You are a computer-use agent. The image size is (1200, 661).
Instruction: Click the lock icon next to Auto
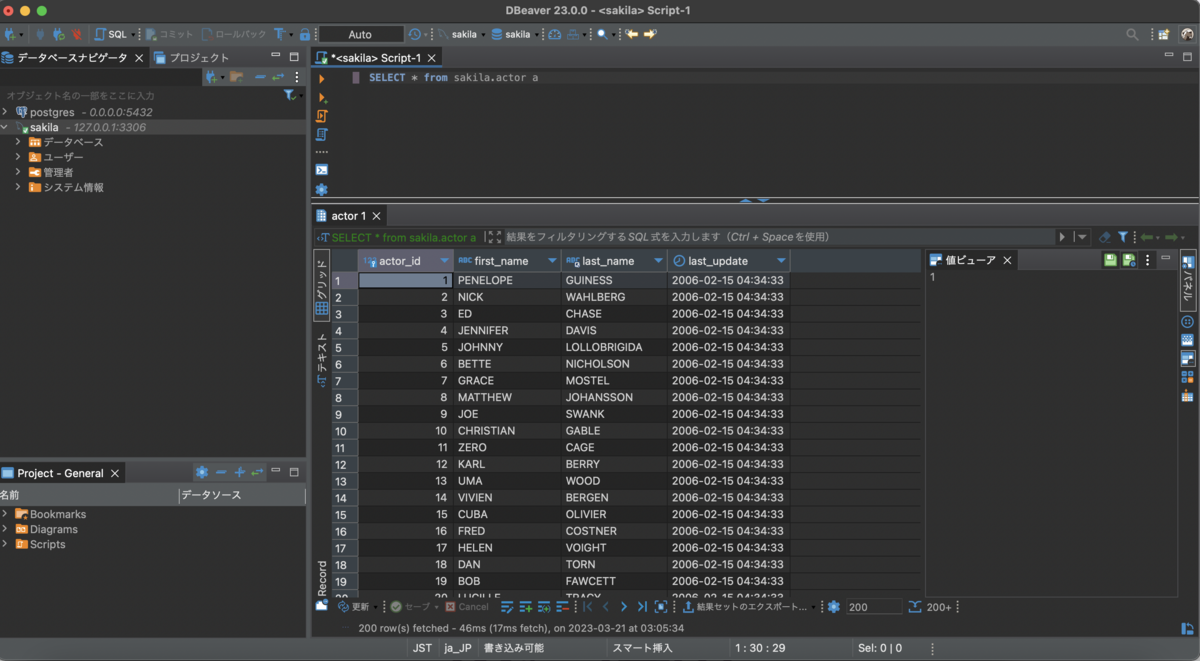click(x=305, y=34)
